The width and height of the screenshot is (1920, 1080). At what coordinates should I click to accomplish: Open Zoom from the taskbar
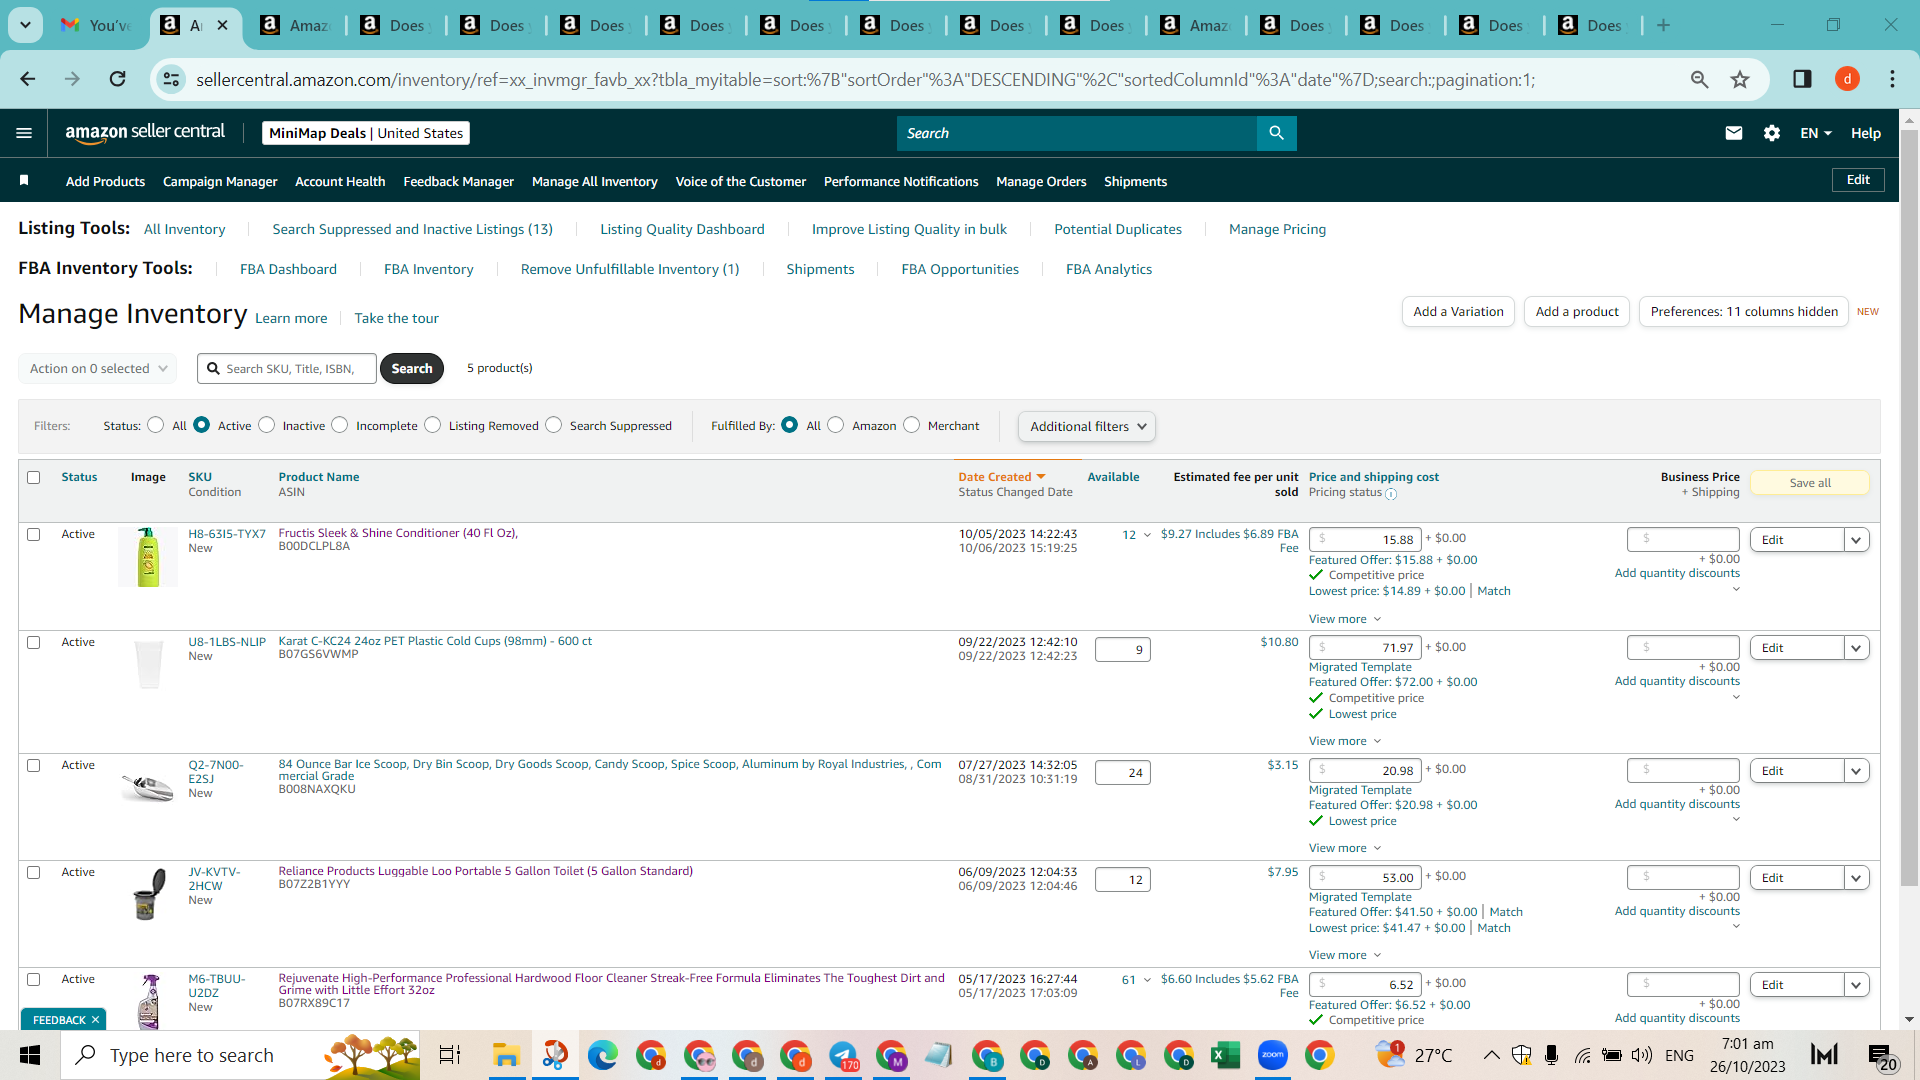[1273, 1055]
